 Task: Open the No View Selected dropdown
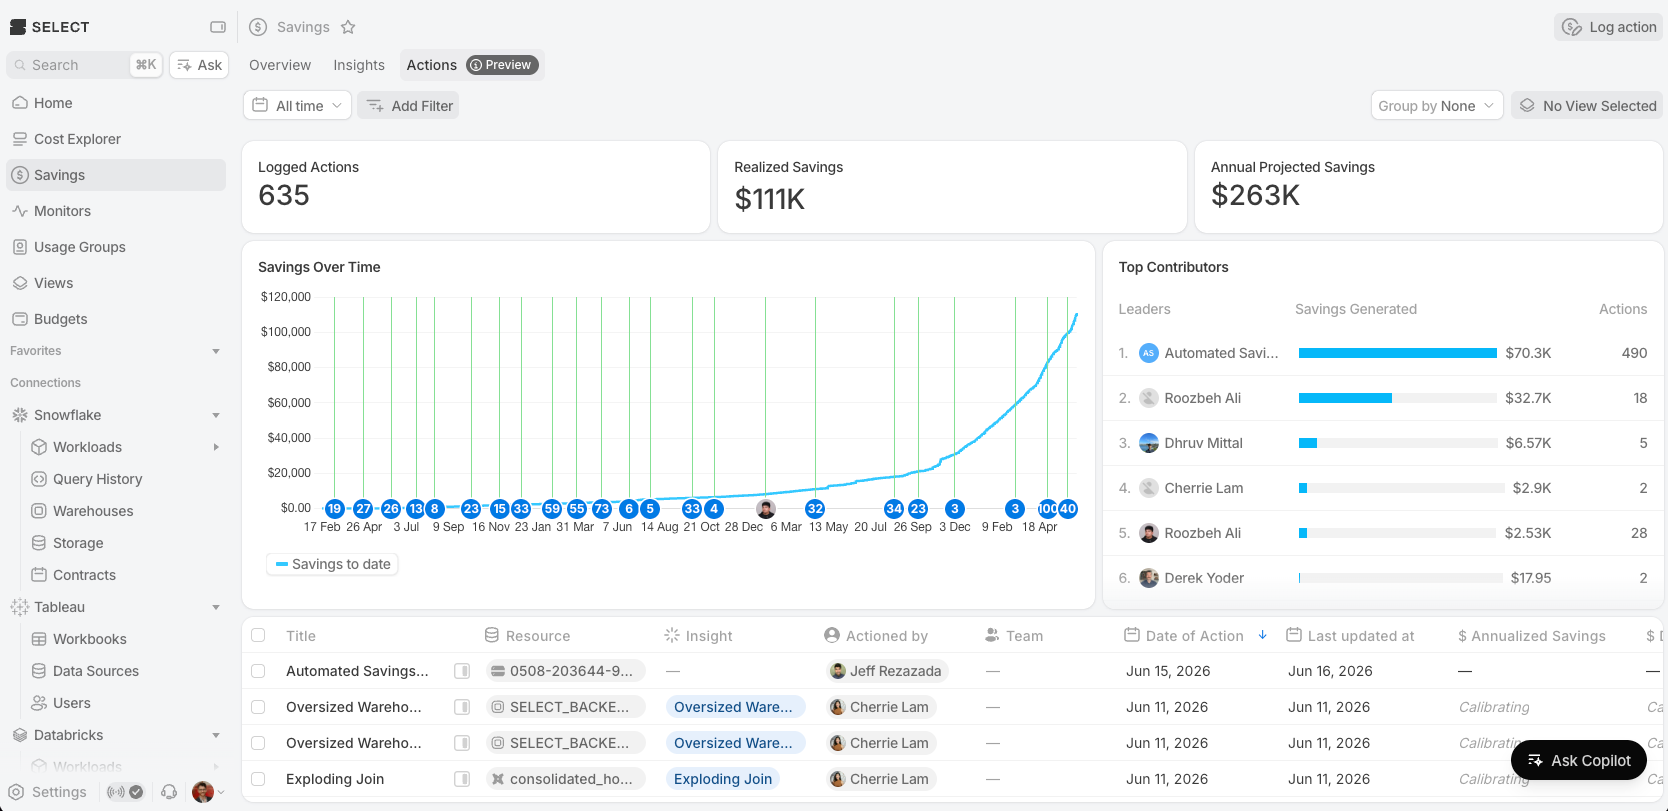tap(1587, 105)
